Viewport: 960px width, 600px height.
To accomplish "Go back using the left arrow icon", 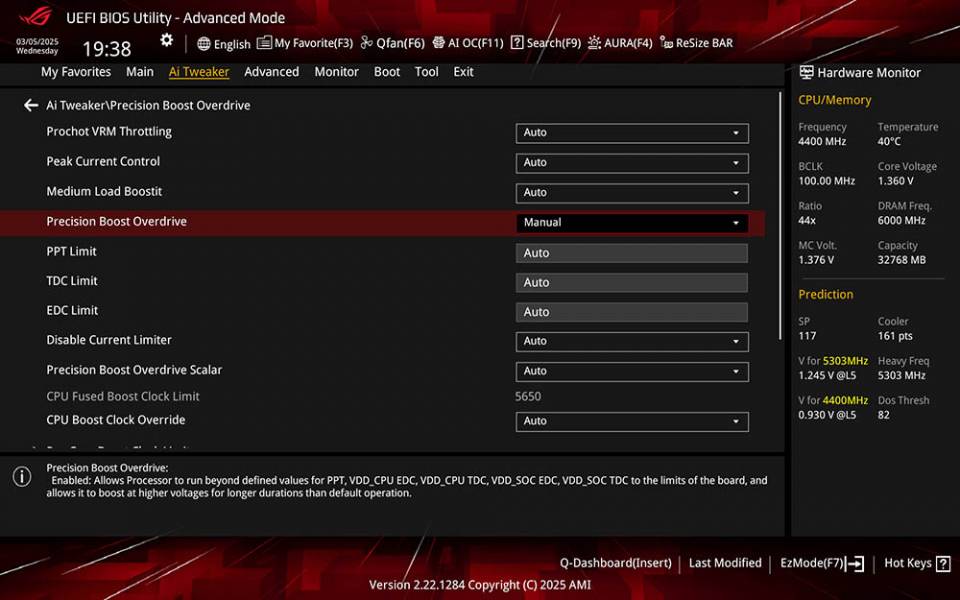I will [x=31, y=105].
